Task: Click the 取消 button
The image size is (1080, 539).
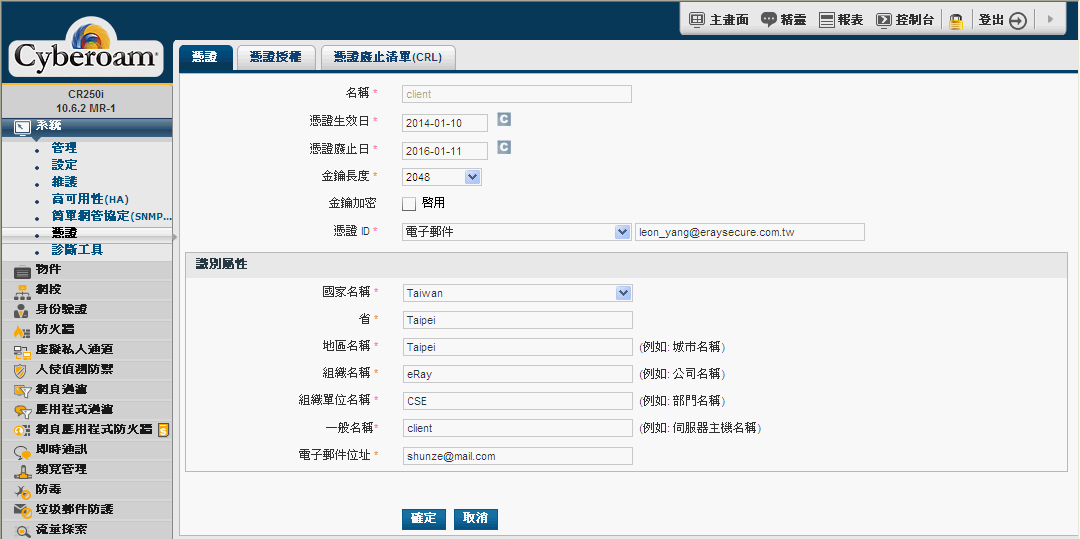Action: (x=475, y=518)
